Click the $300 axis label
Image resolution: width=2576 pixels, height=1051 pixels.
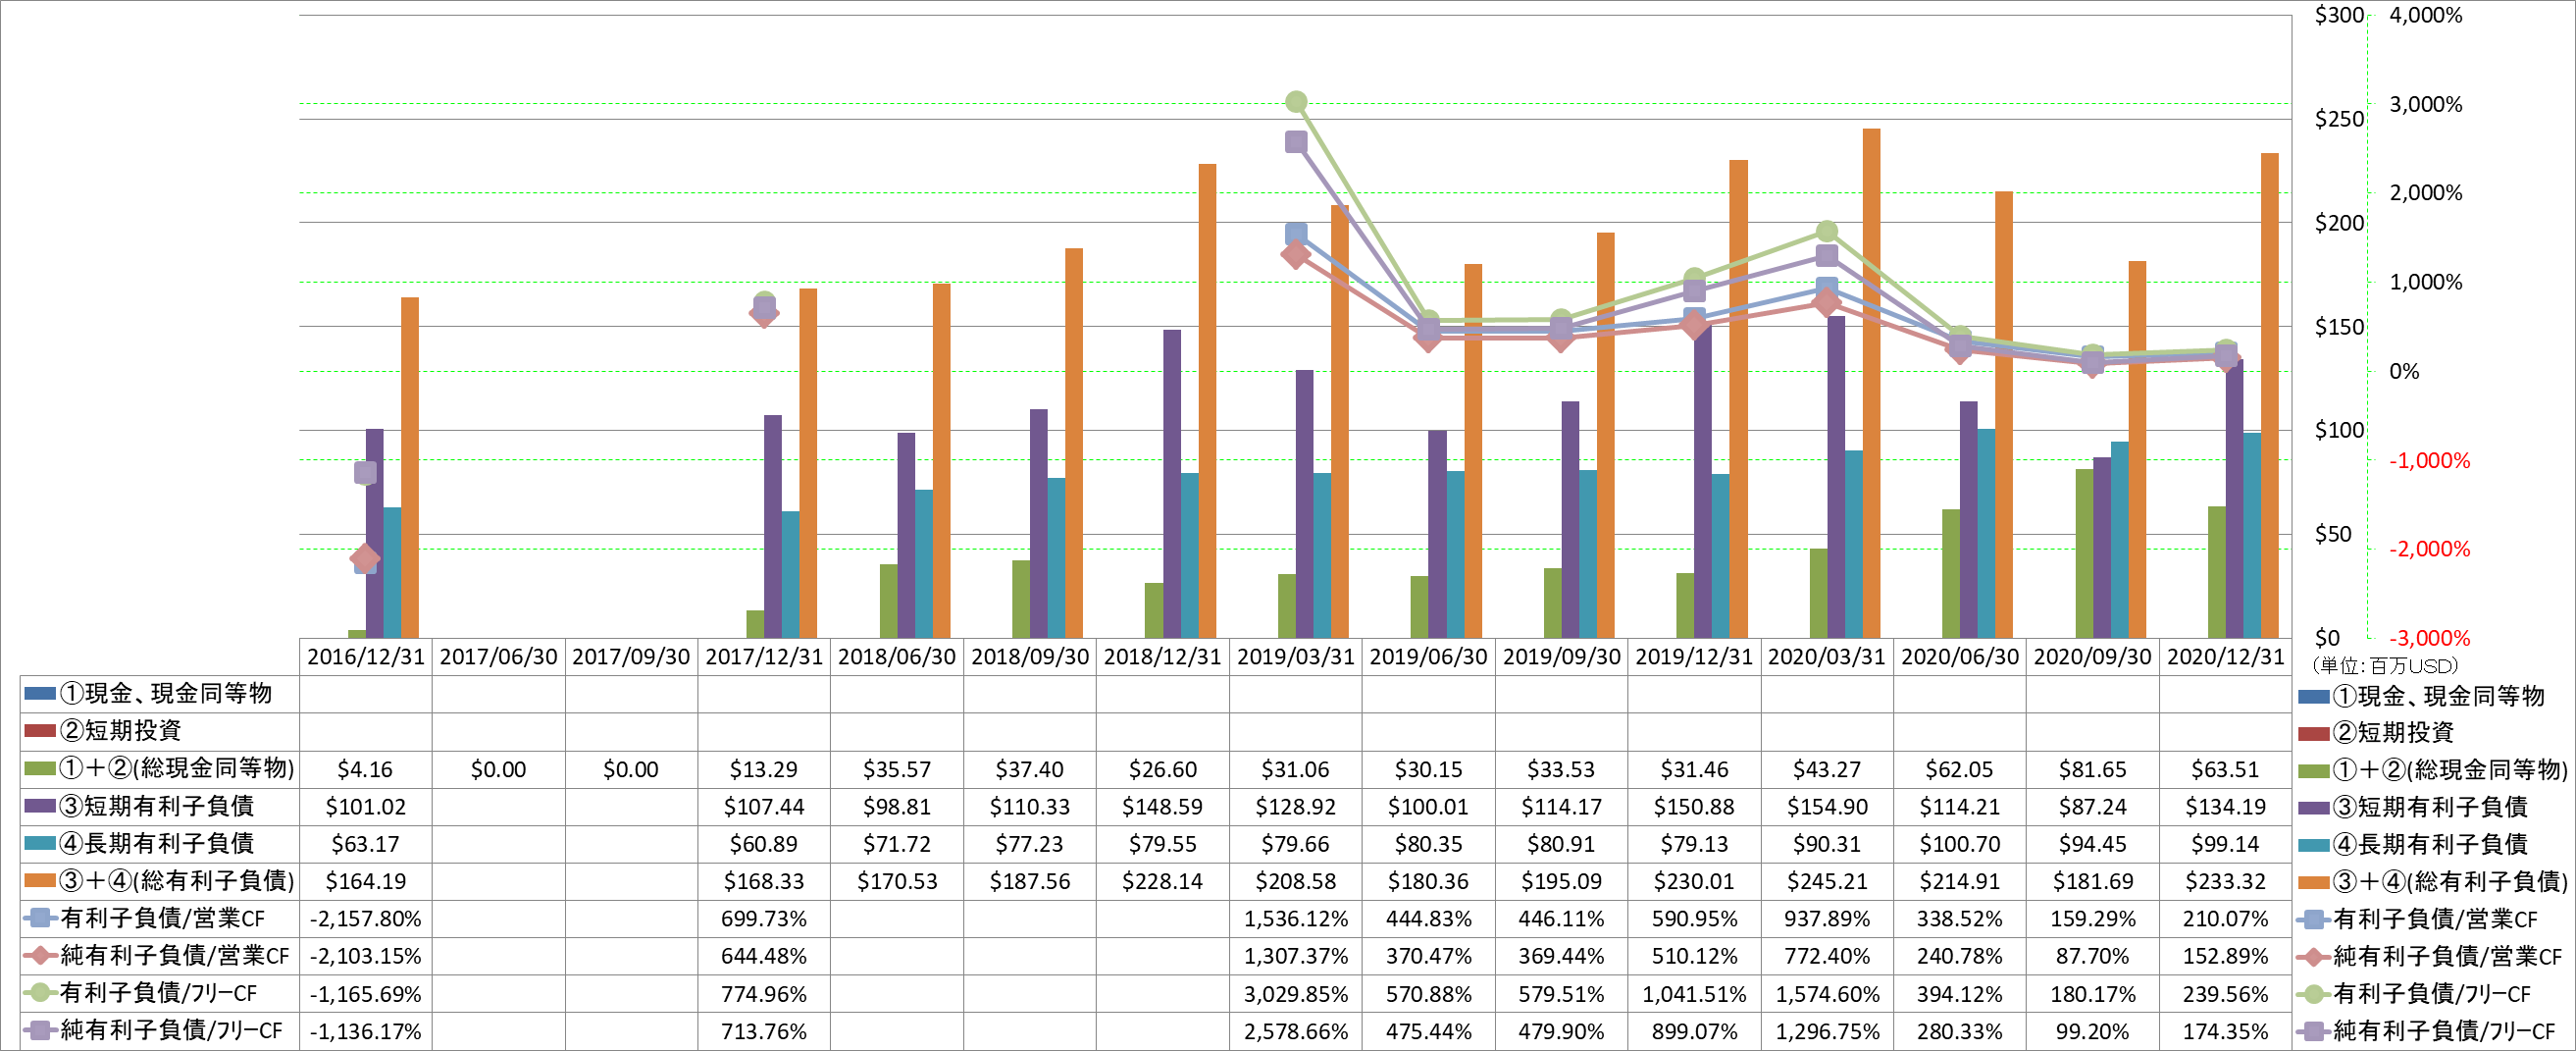(2339, 15)
